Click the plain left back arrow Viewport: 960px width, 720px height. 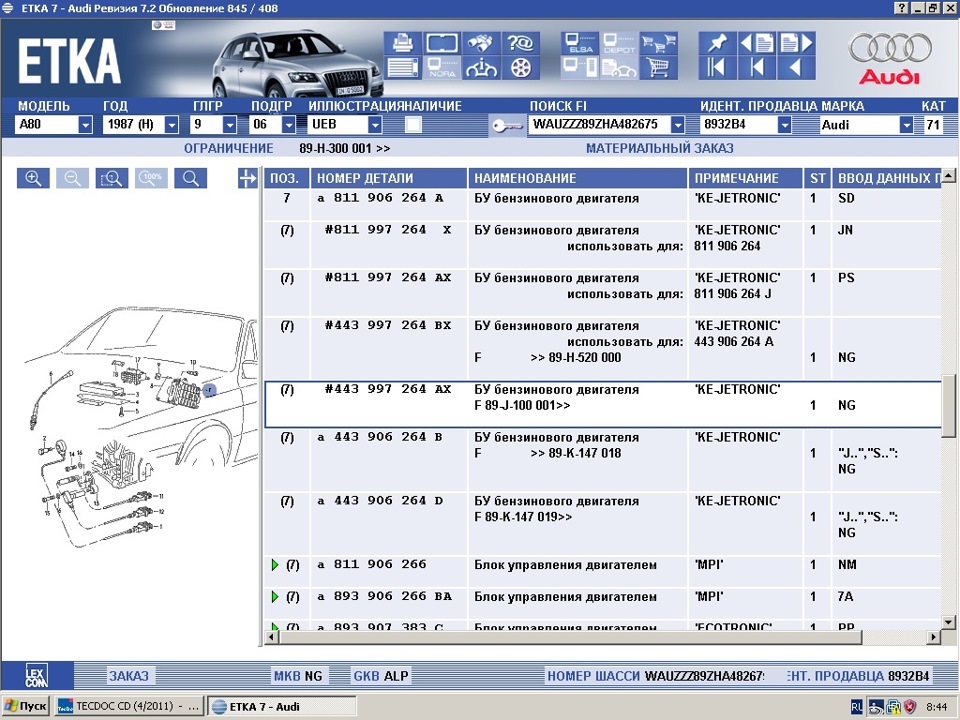pos(796,68)
